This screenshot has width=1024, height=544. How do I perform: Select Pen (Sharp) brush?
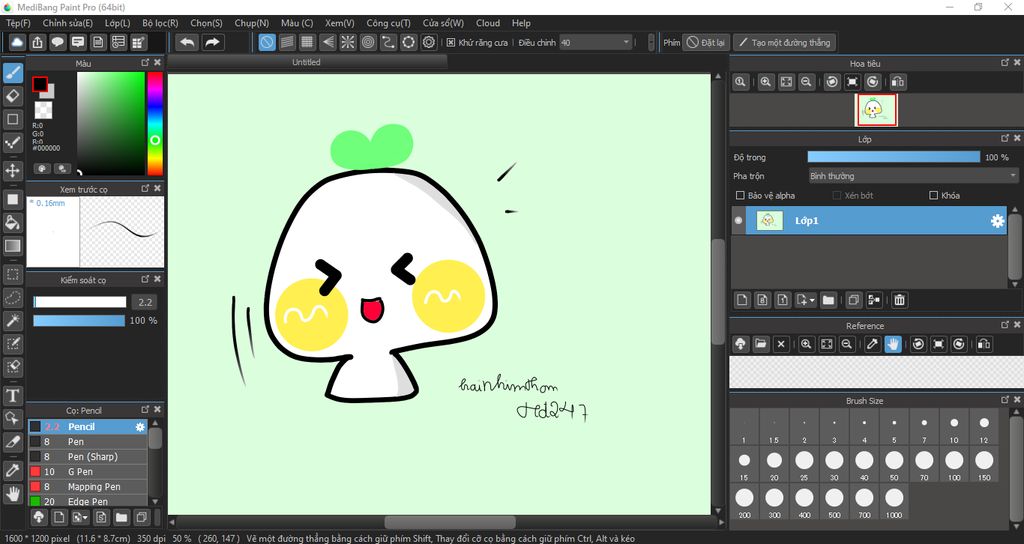[x=88, y=456]
